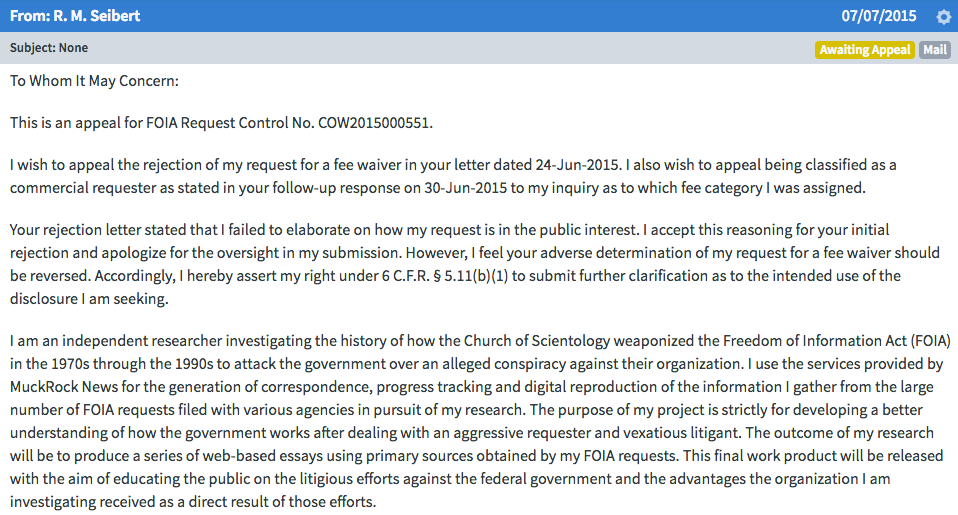Click the word From: in the blue header
The height and width of the screenshot is (515, 958).
29,16
